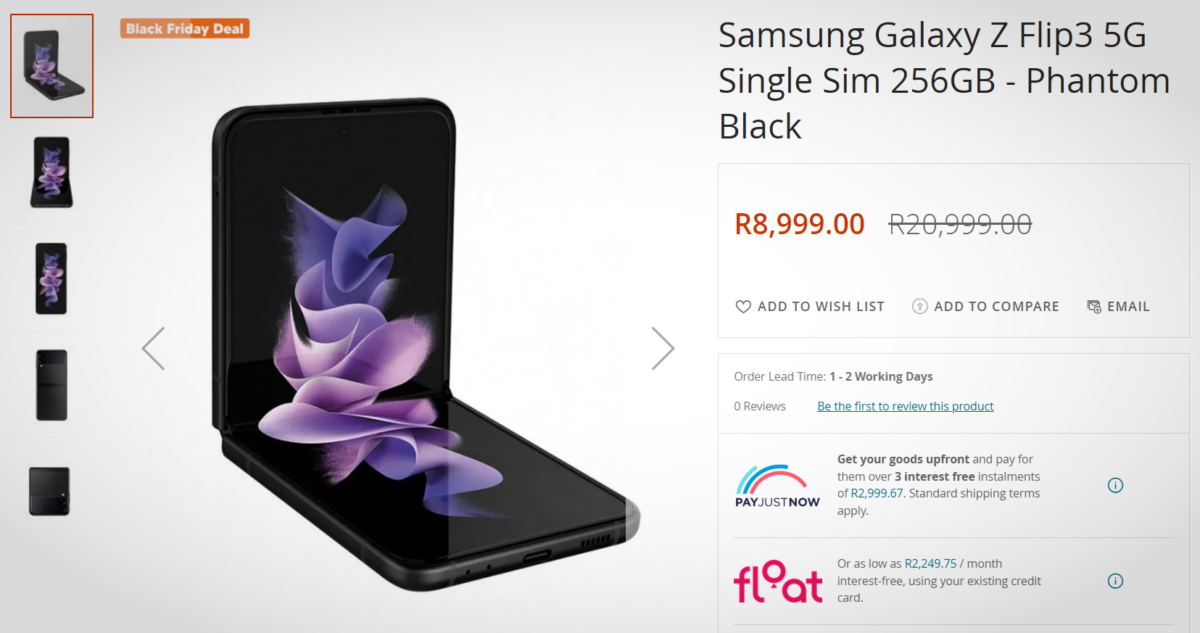Select the first half-folded phone thumbnail

(x=52, y=66)
